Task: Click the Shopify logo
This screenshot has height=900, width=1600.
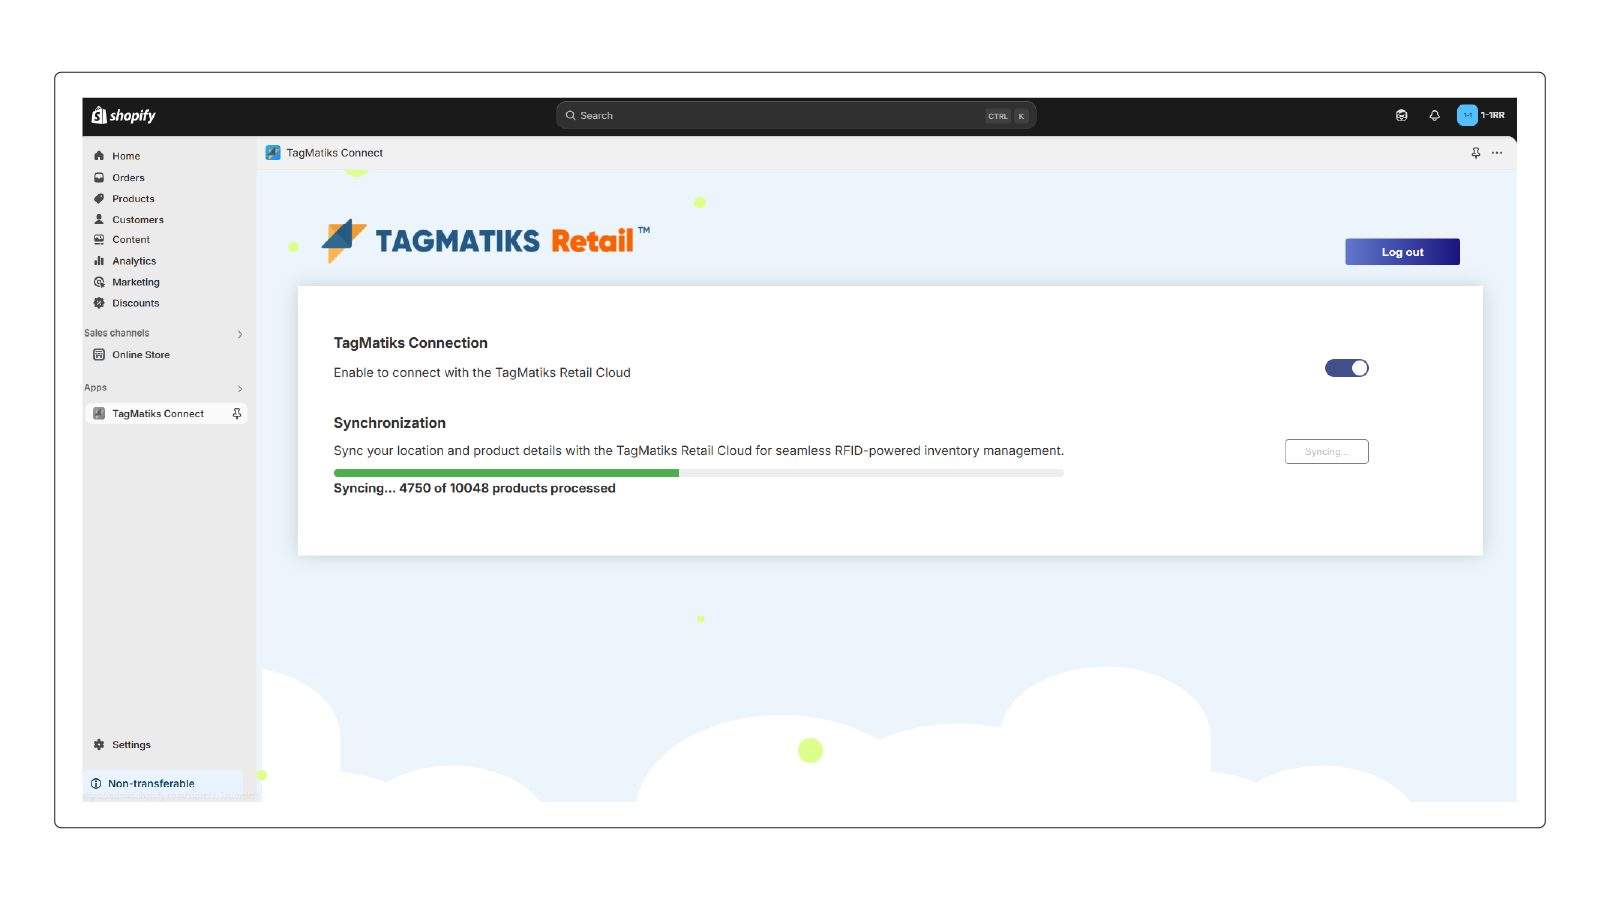Action: [x=124, y=116]
